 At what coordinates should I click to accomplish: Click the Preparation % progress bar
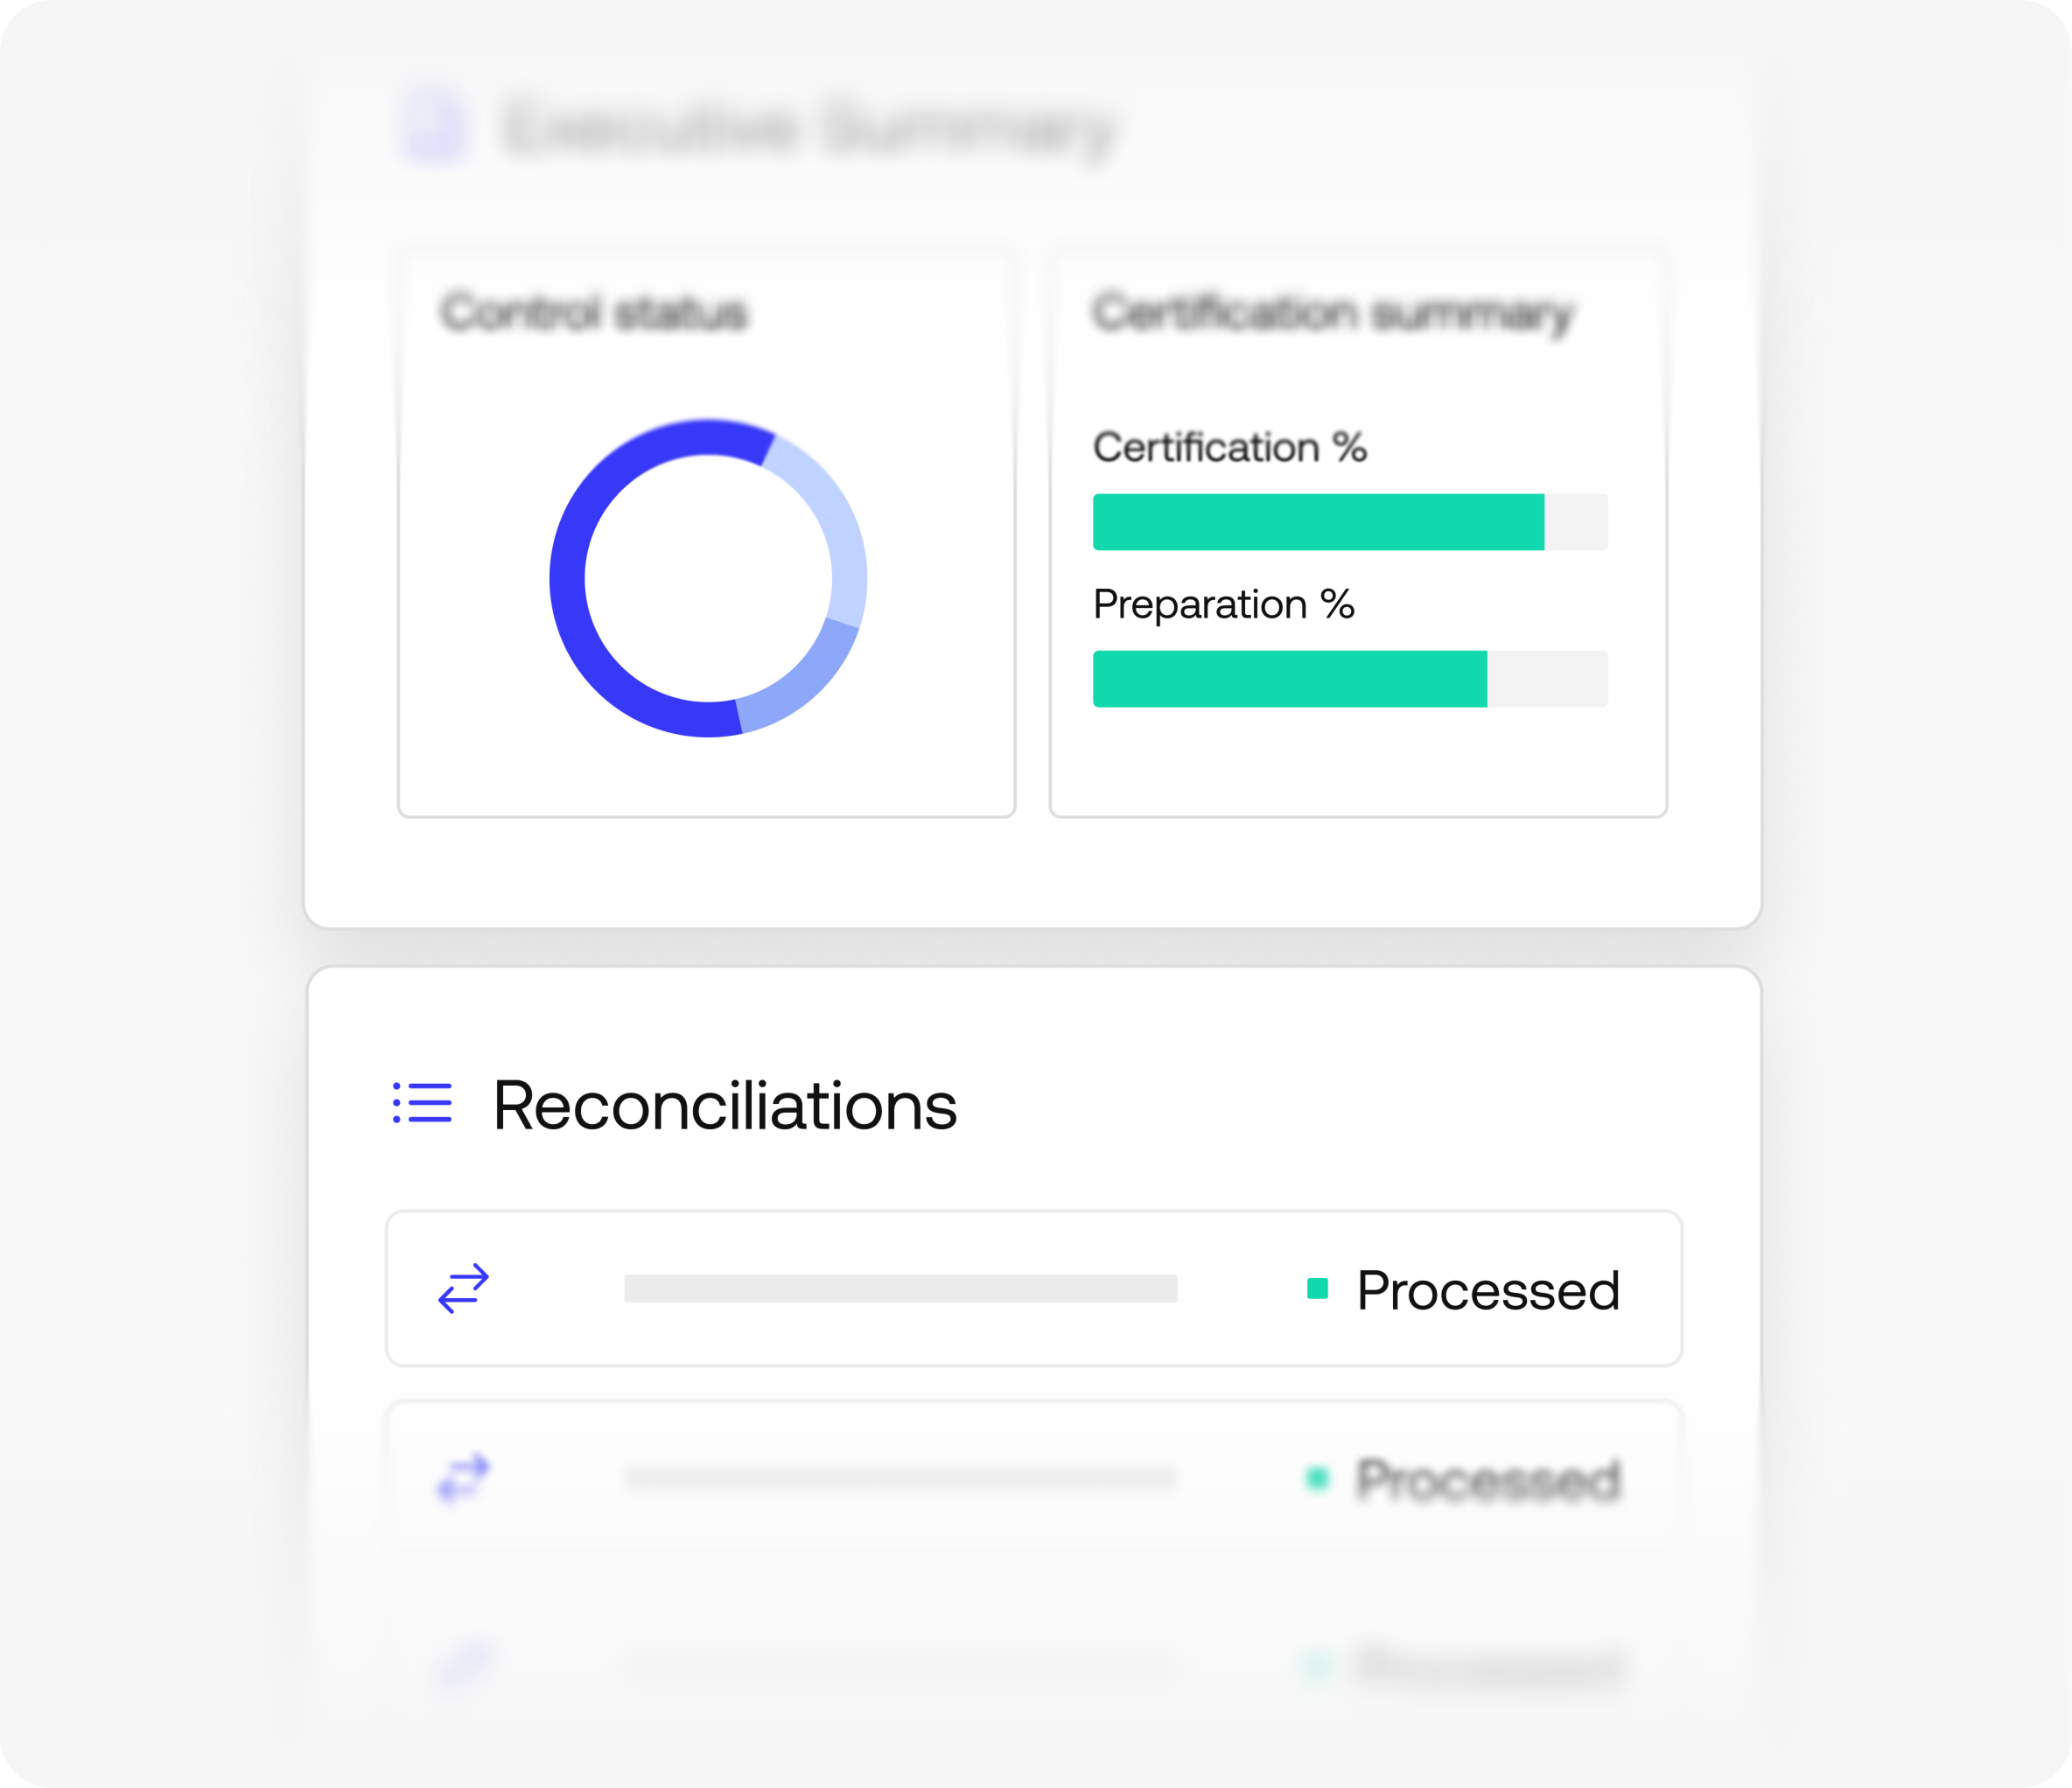[x=1350, y=679]
